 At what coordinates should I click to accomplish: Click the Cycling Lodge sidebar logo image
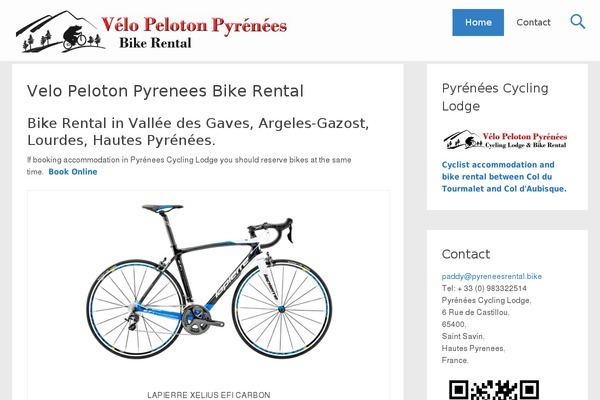tap(504, 140)
